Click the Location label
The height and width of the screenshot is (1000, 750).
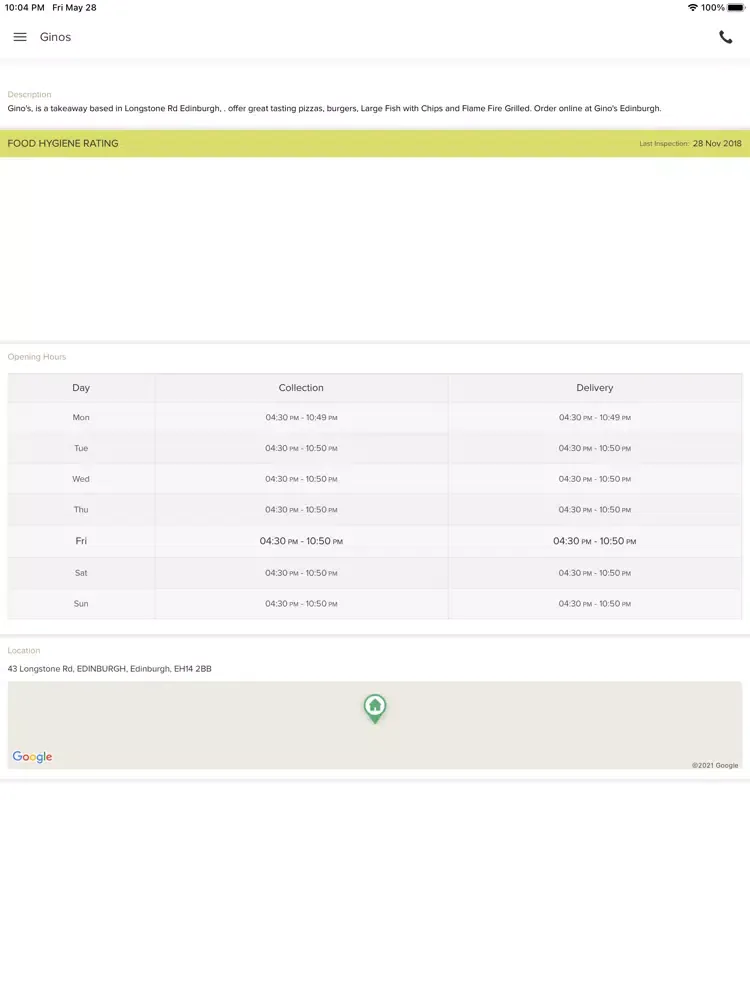click(x=24, y=651)
